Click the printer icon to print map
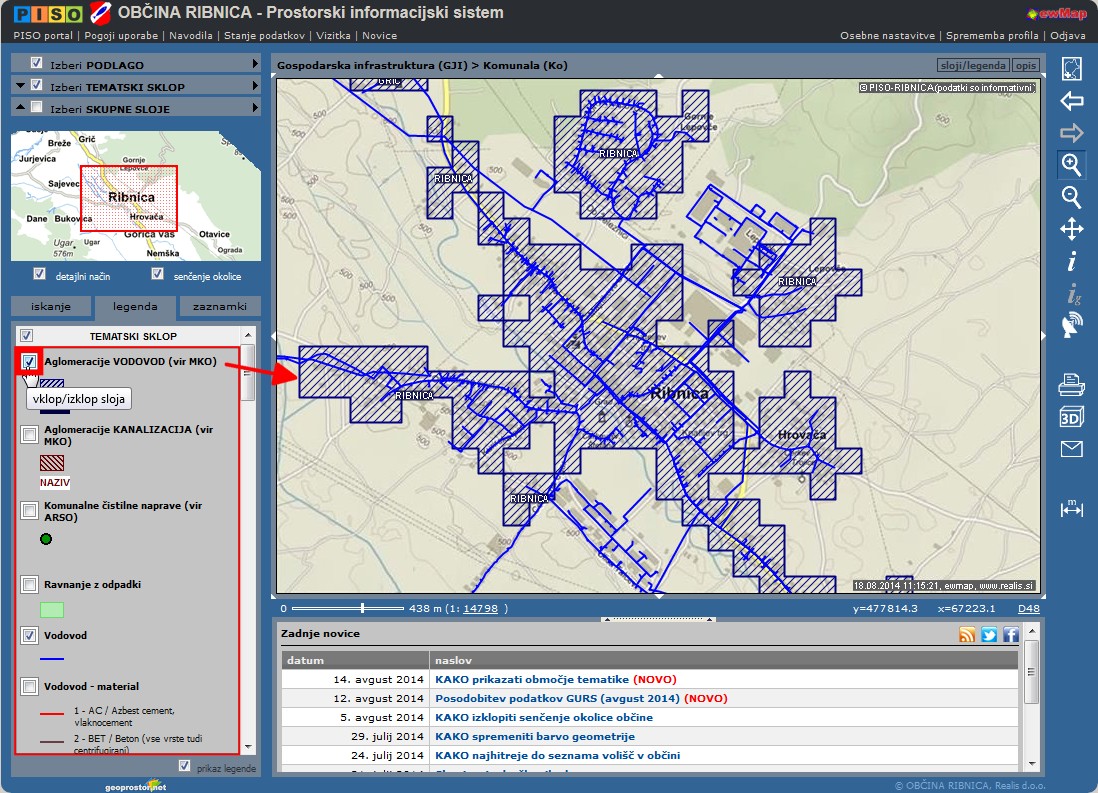The image size is (1098, 793). click(1071, 384)
